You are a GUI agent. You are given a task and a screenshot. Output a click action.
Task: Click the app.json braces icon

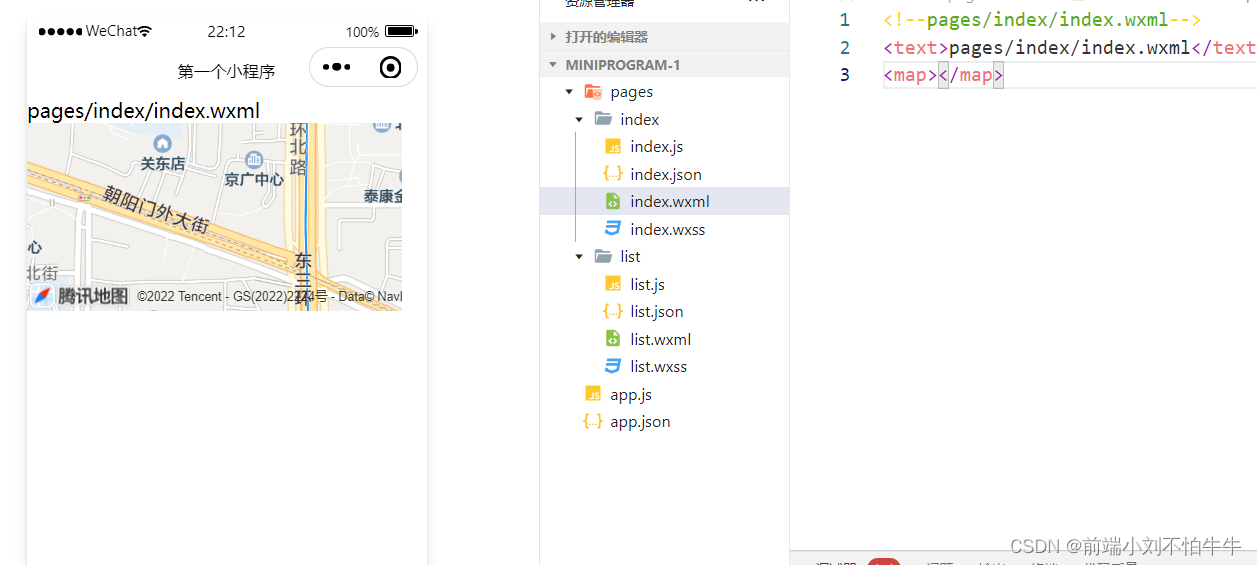click(593, 421)
